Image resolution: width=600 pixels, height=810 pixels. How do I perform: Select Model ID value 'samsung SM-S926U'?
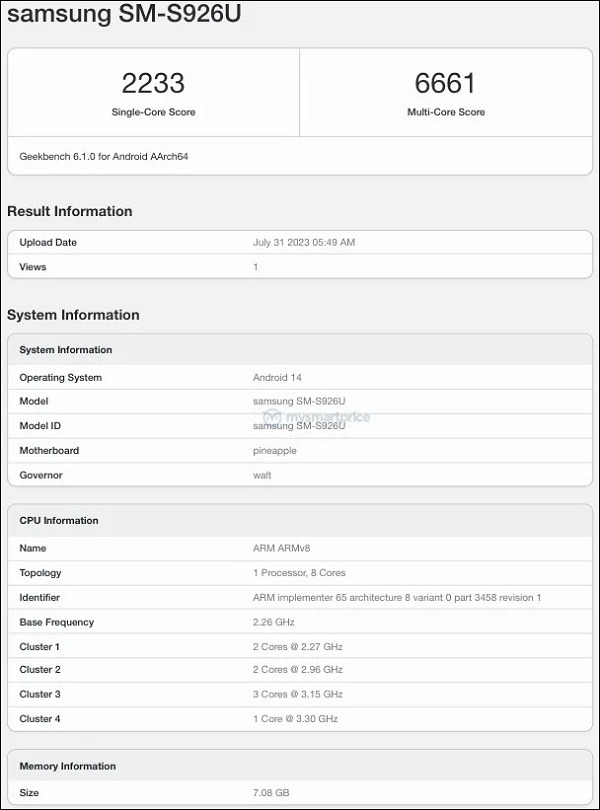coord(299,426)
